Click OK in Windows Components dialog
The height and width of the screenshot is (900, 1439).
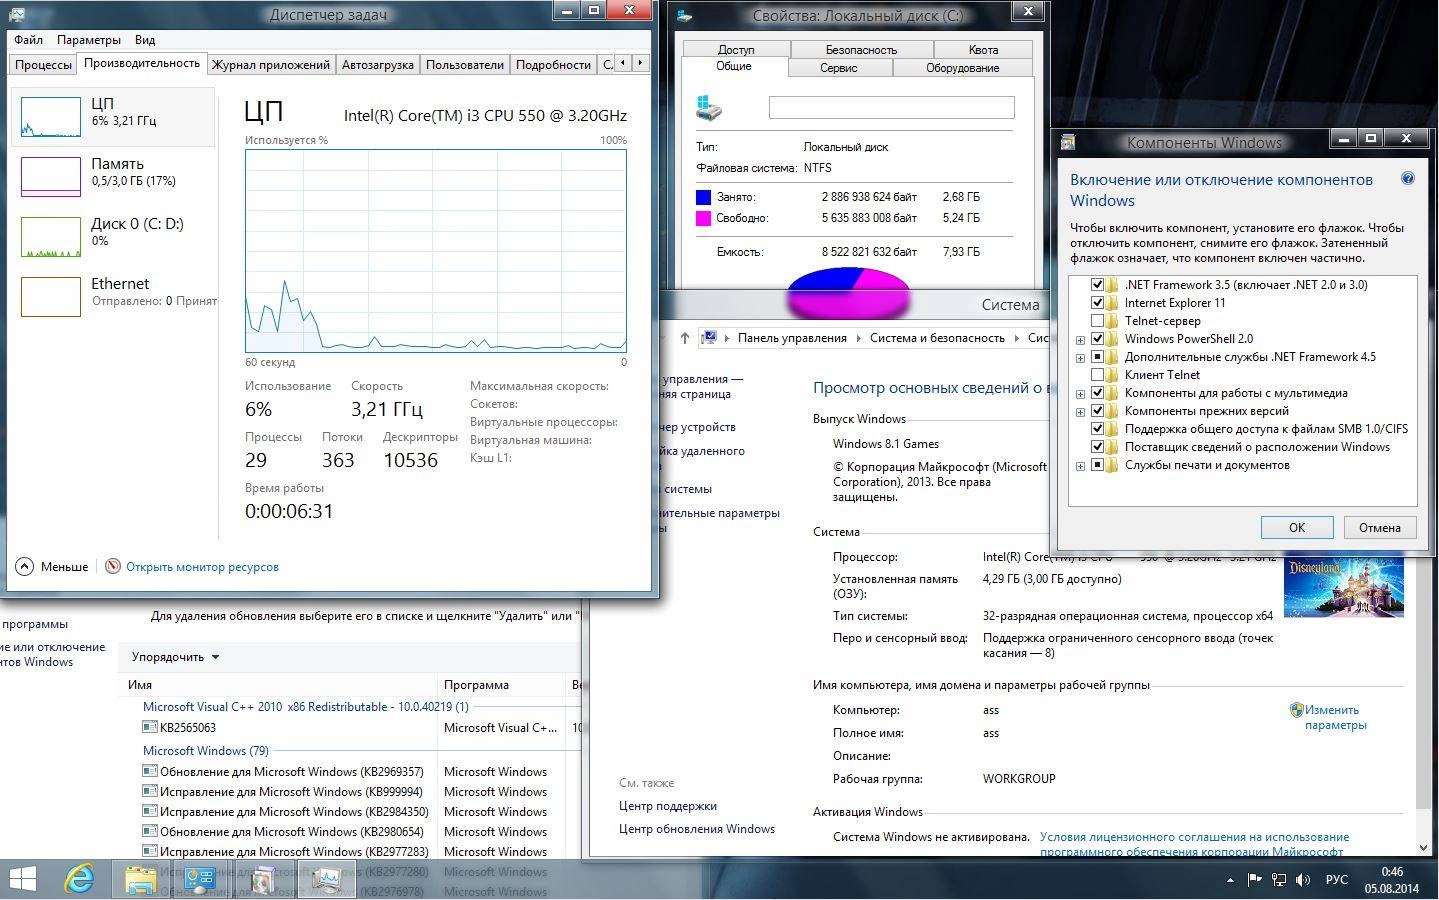pos(1296,527)
